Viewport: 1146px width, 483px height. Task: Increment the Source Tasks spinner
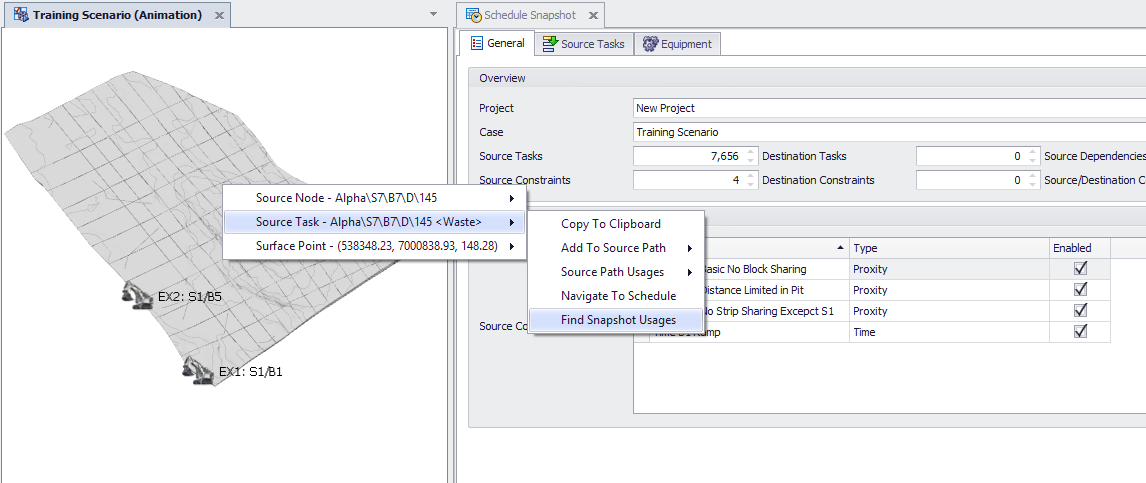point(749,152)
